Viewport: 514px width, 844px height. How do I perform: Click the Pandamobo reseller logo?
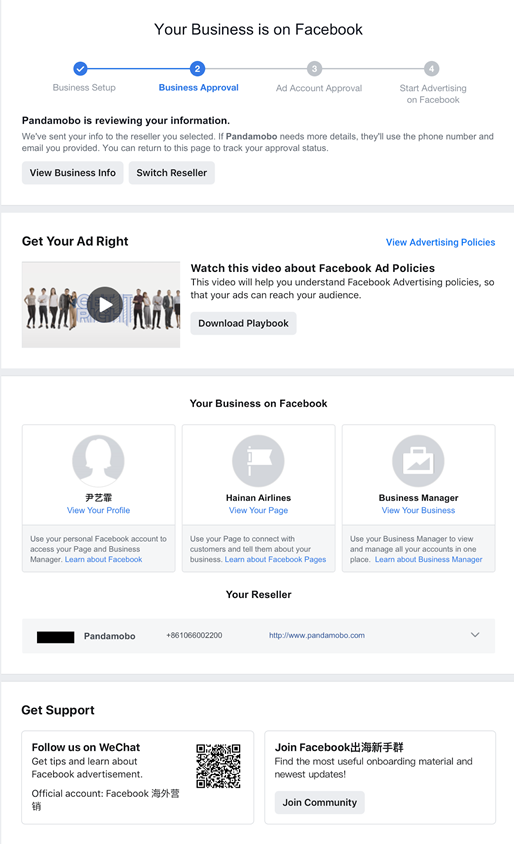pos(55,637)
